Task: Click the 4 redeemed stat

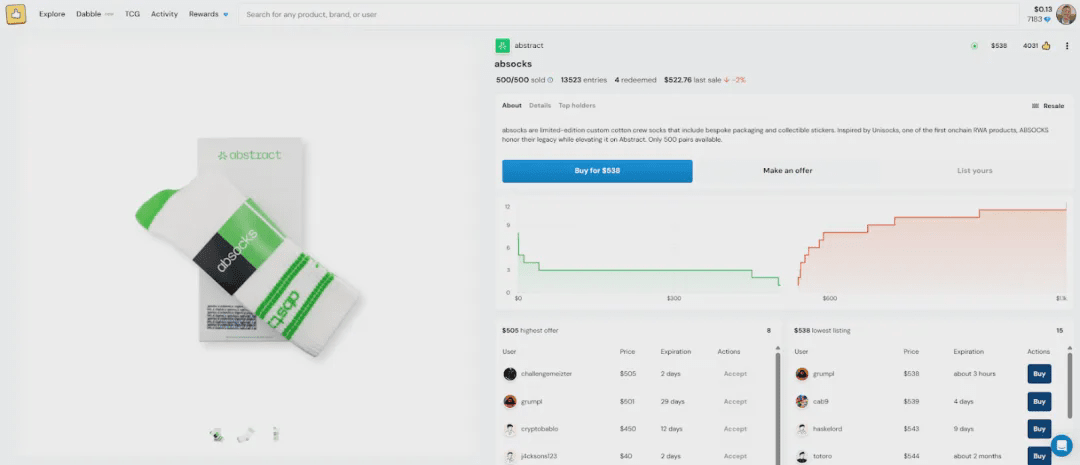Action: [x=634, y=80]
